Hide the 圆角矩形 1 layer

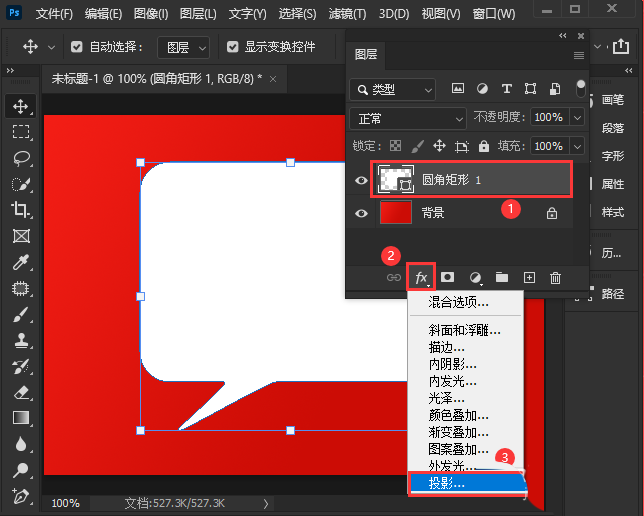pyautogui.click(x=361, y=180)
